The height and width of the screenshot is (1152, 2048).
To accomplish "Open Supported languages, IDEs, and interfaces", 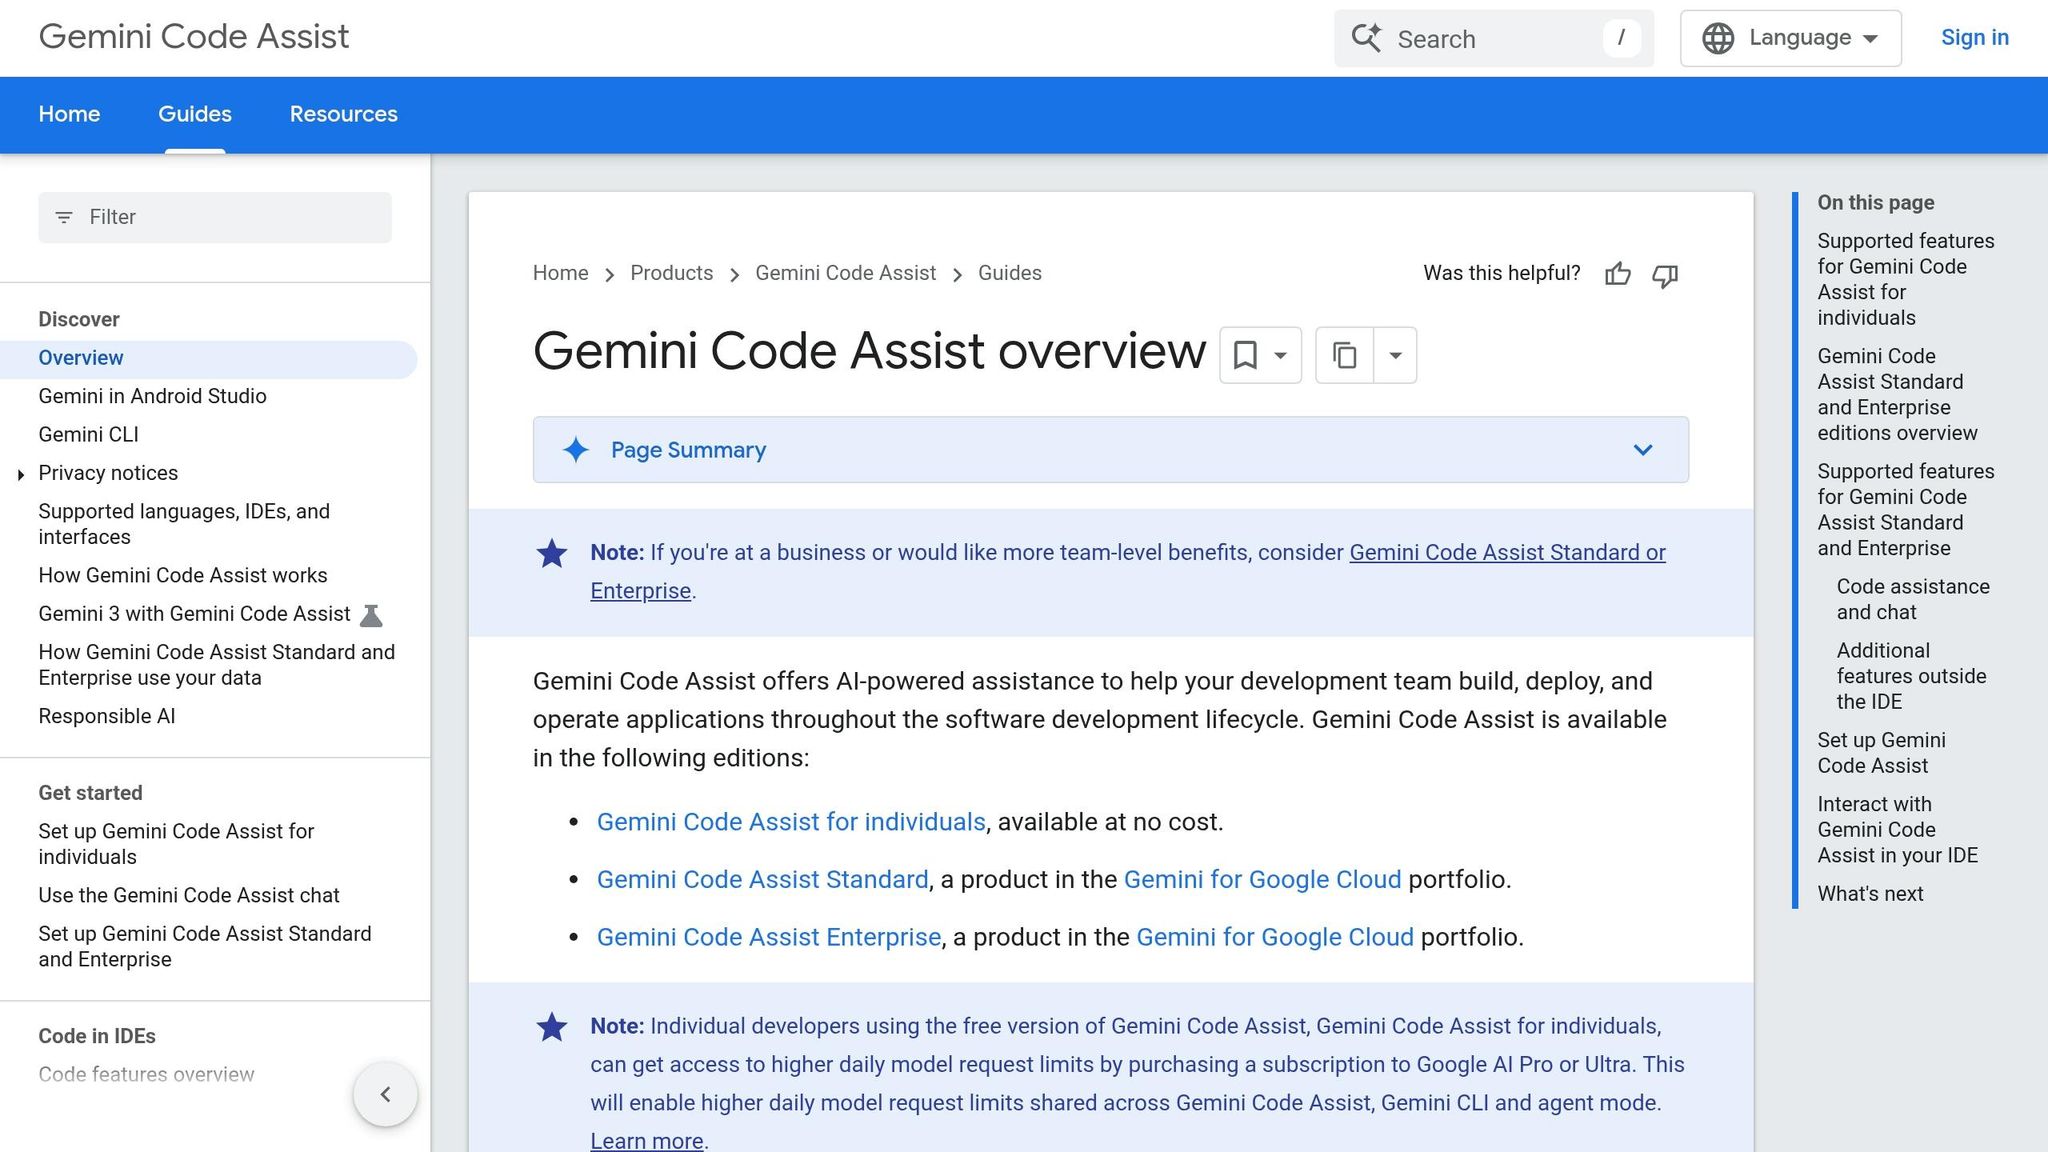I will coord(184,524).
